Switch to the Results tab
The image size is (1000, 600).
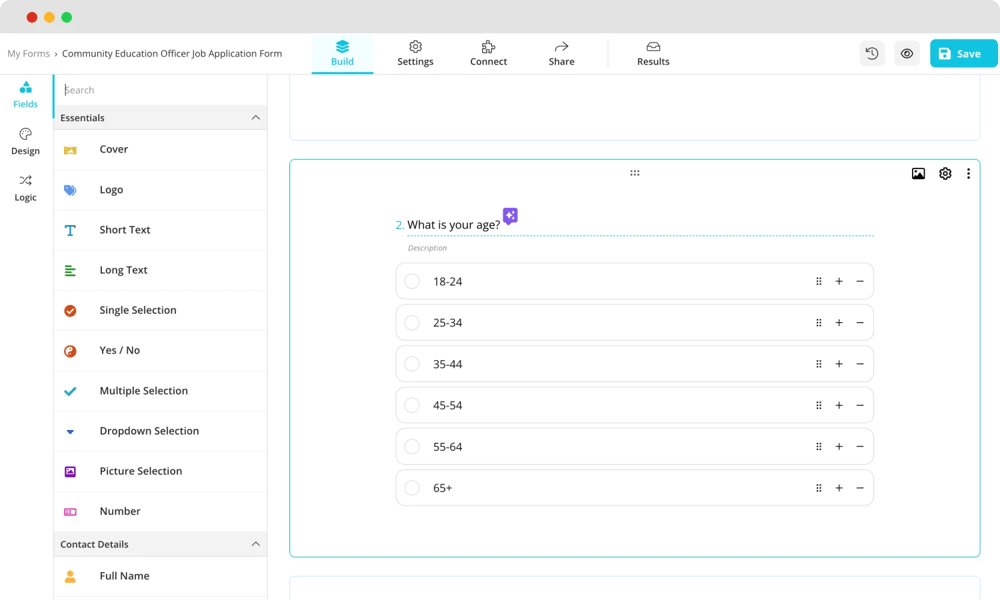click(x=653, y=54)
